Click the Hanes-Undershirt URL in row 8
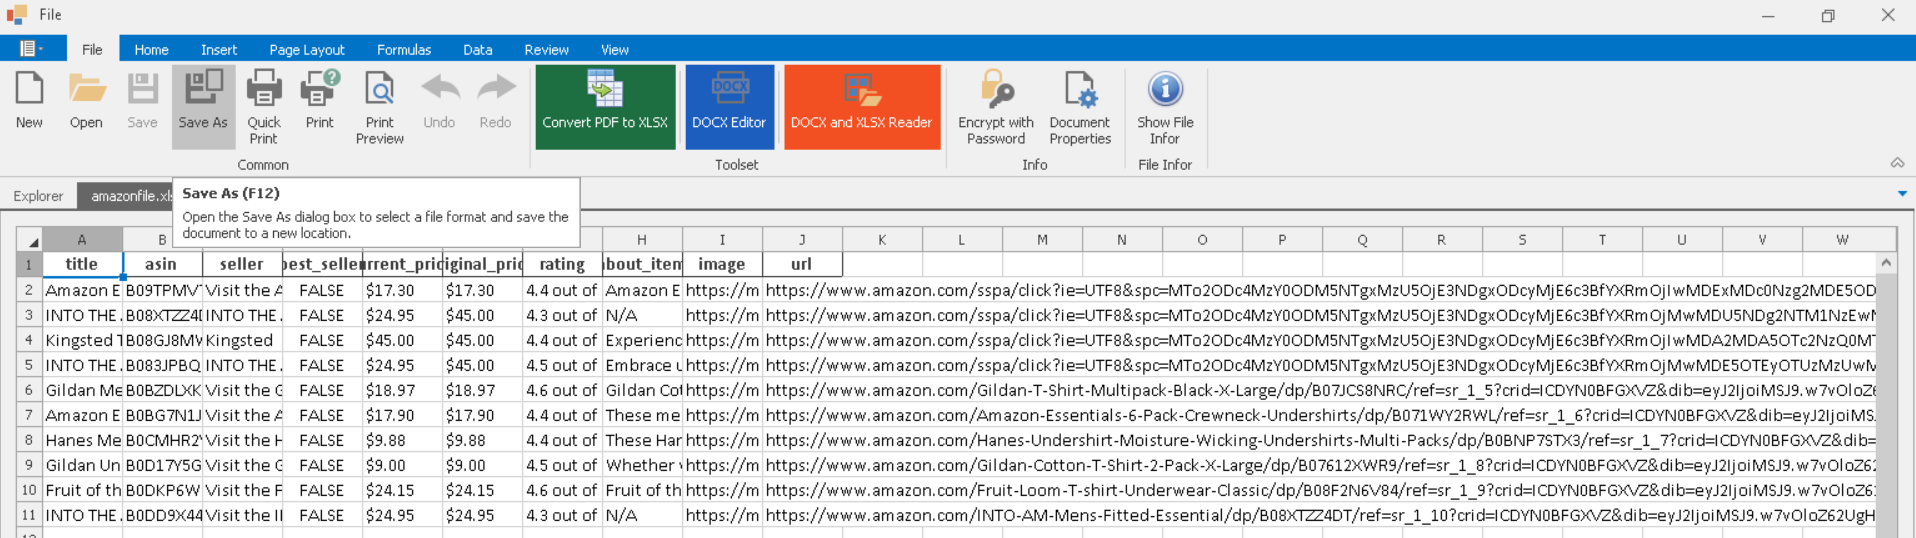 pos(1320,440)
